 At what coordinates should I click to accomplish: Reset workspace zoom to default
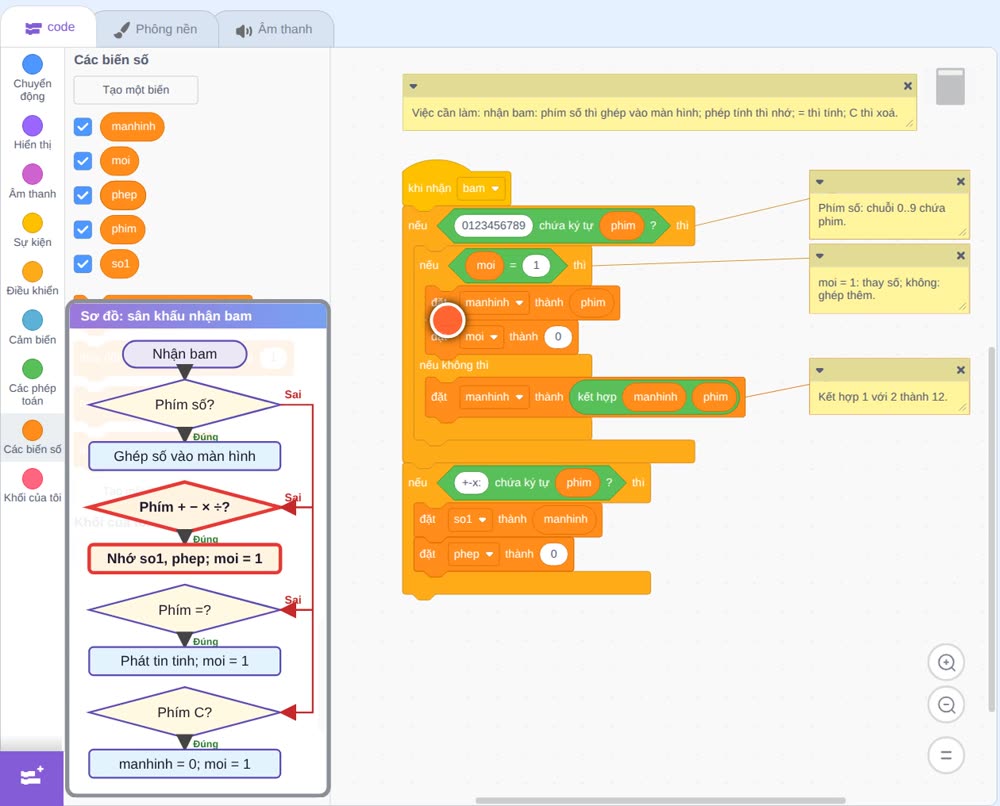tap(946, 756)
